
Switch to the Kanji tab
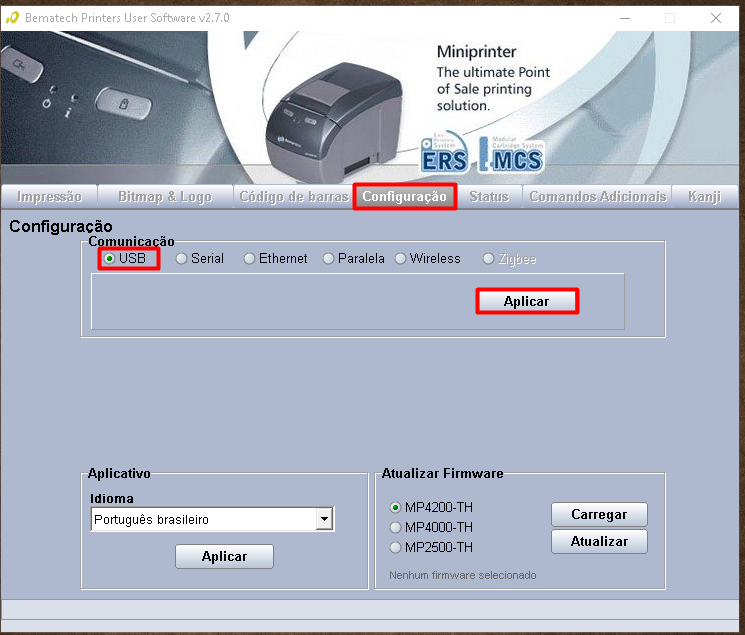click(705, 197)
